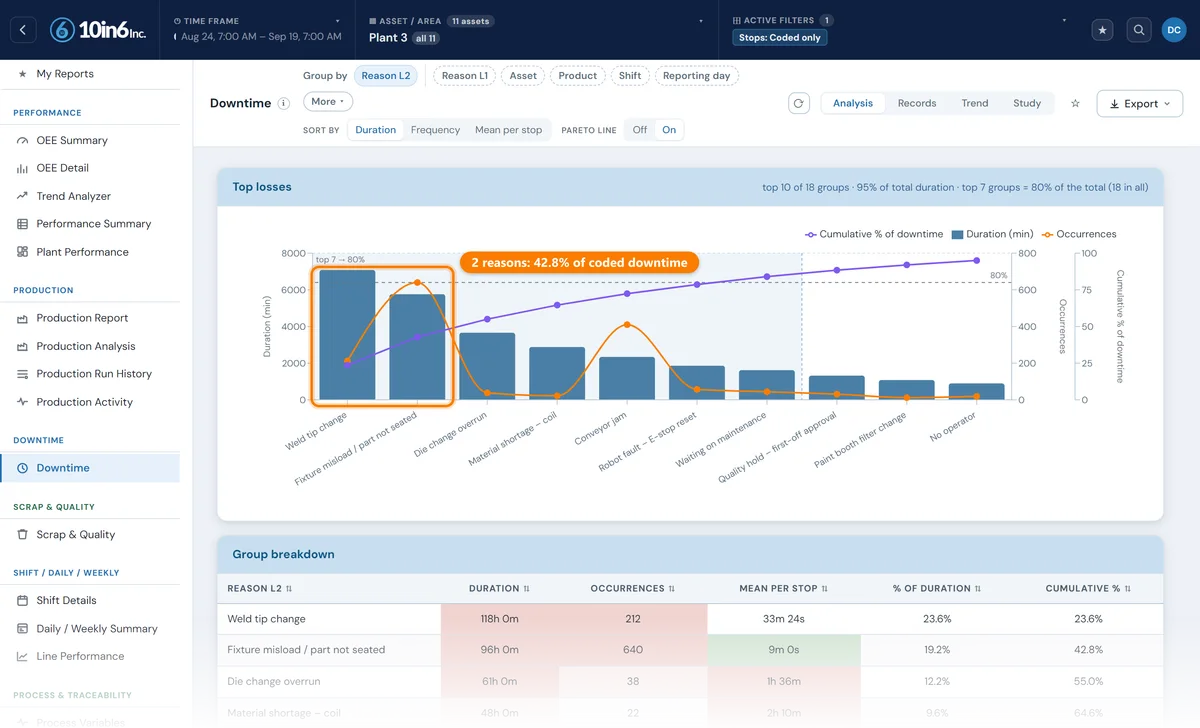Select Downtime in sidebar
The height and width of the screenshot is (728, 1200).
click(x=90, y=468)
